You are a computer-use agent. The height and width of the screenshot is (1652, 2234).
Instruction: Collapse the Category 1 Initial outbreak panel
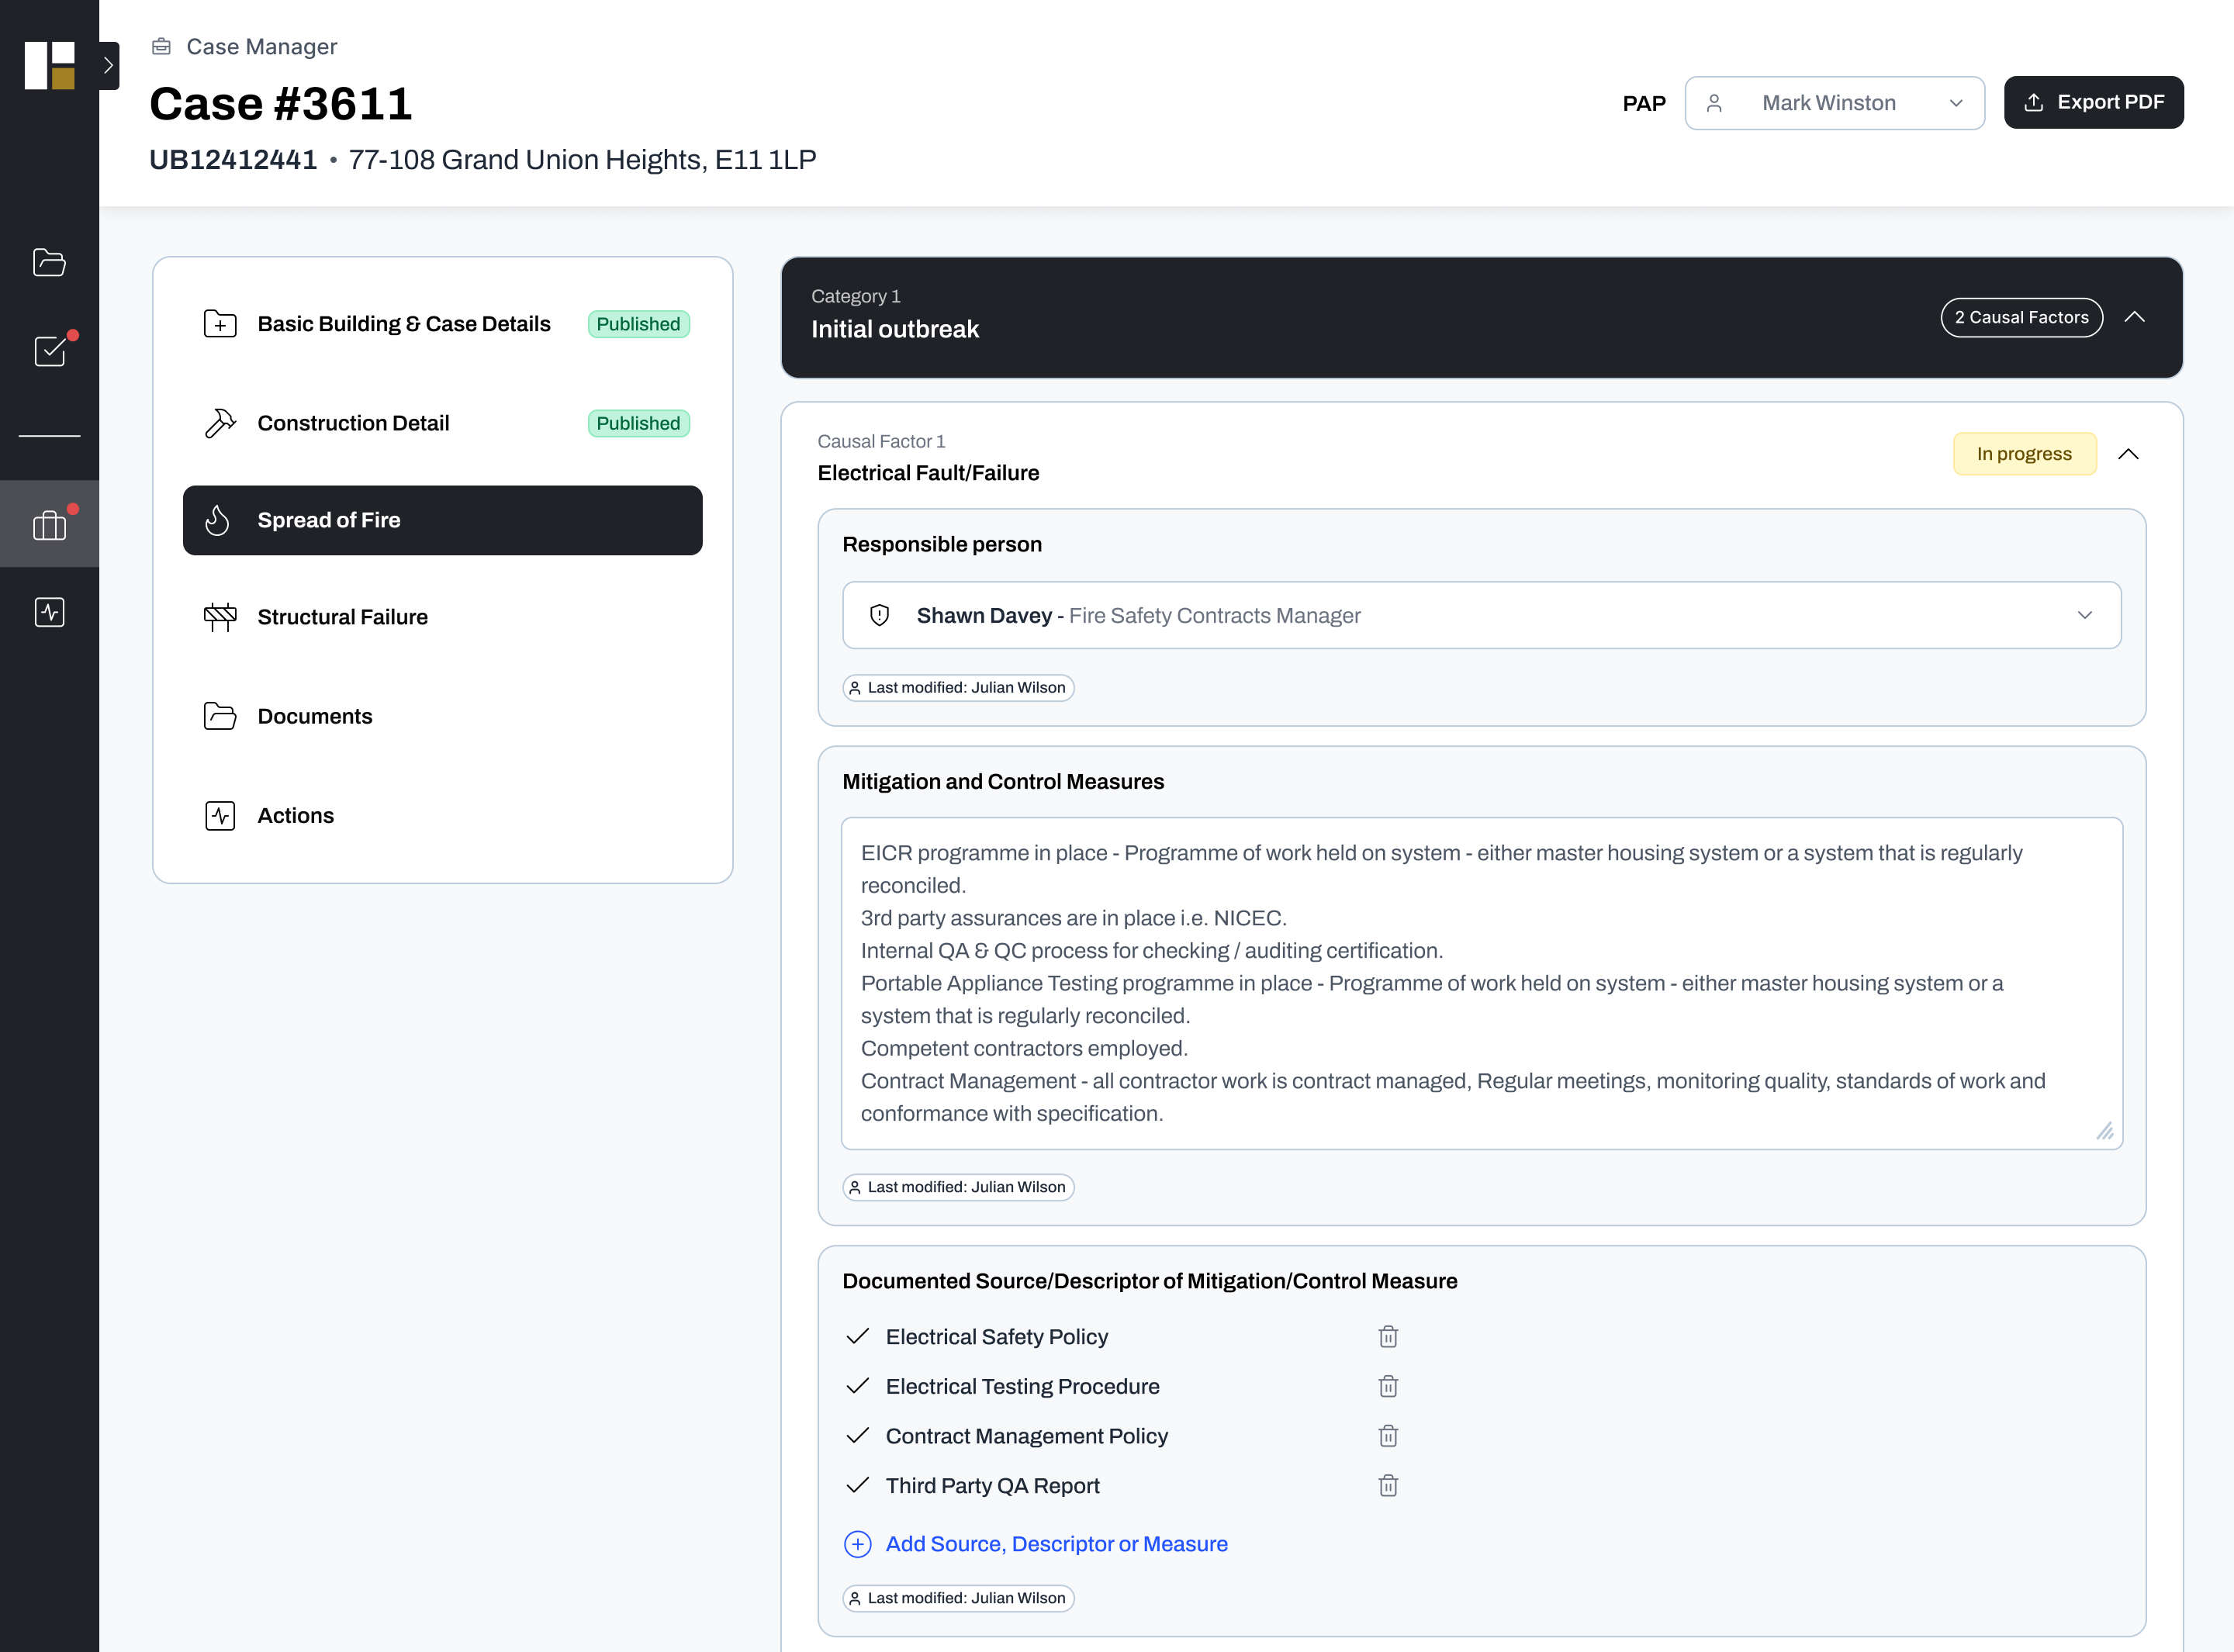point(2134,317)
